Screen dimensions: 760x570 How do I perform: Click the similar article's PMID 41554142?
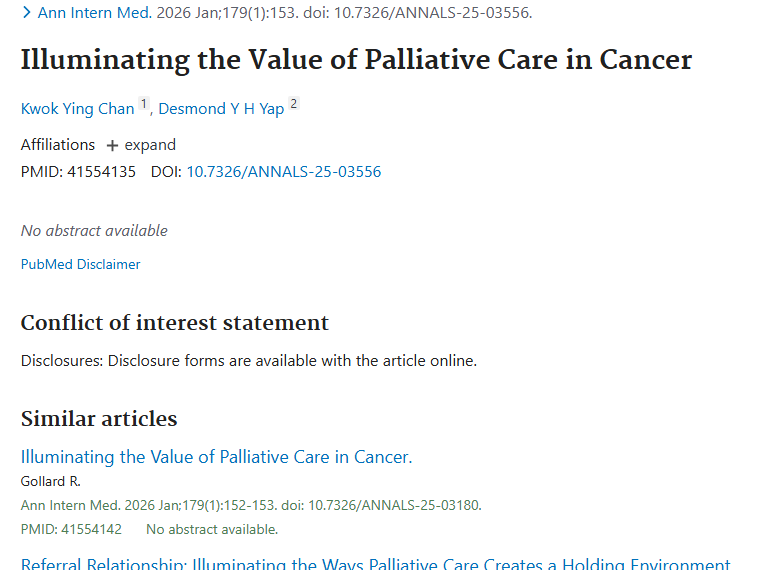(75, 529)
